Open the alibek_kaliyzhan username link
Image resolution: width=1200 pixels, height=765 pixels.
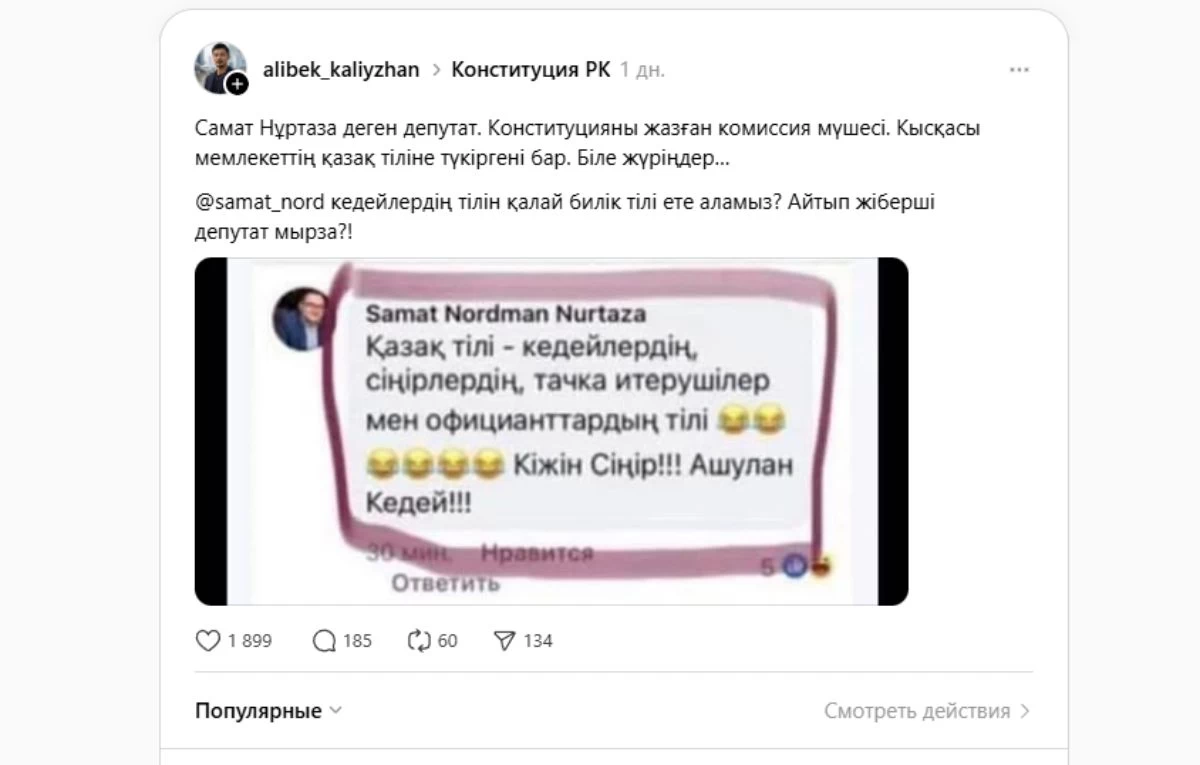340,70
